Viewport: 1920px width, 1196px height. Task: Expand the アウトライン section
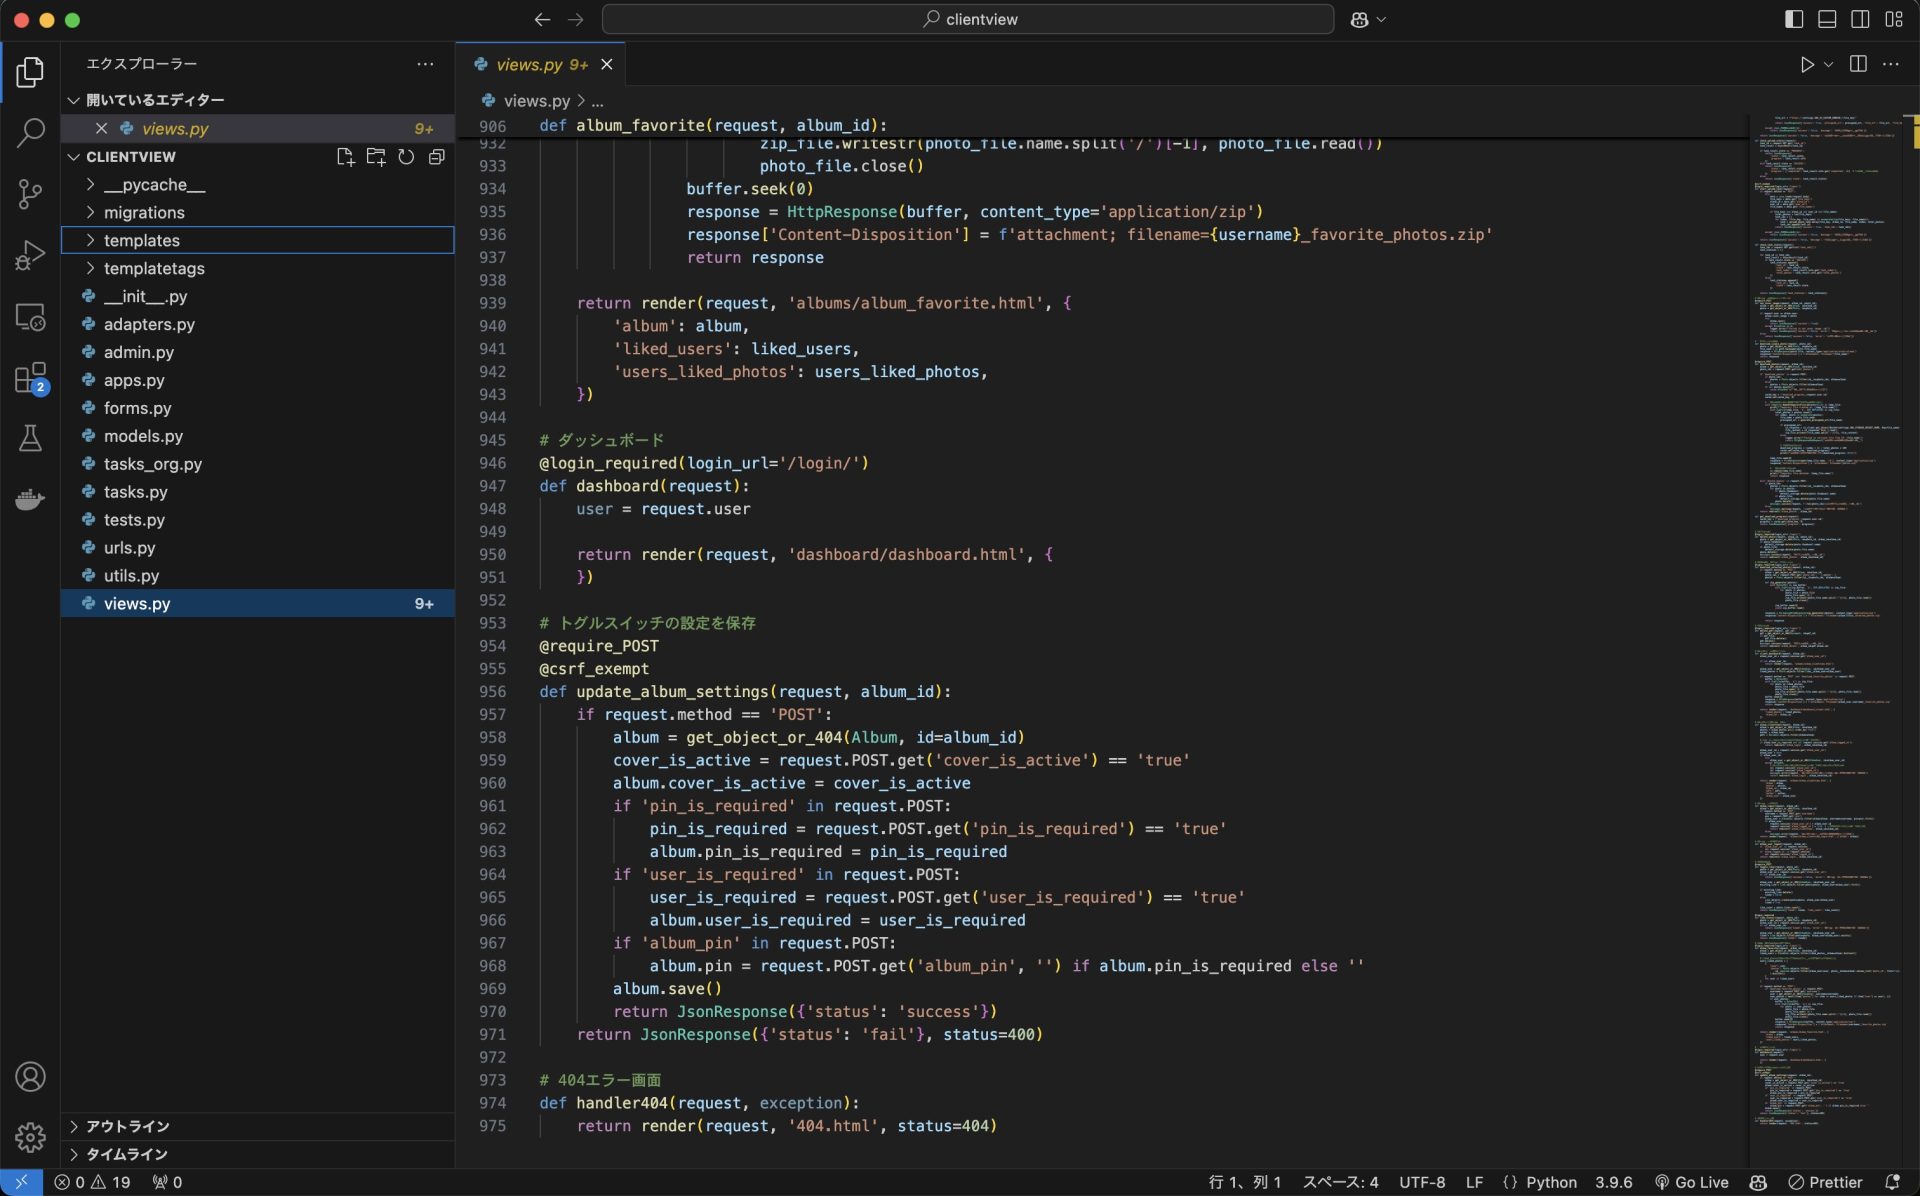[x=127, y=1126]
